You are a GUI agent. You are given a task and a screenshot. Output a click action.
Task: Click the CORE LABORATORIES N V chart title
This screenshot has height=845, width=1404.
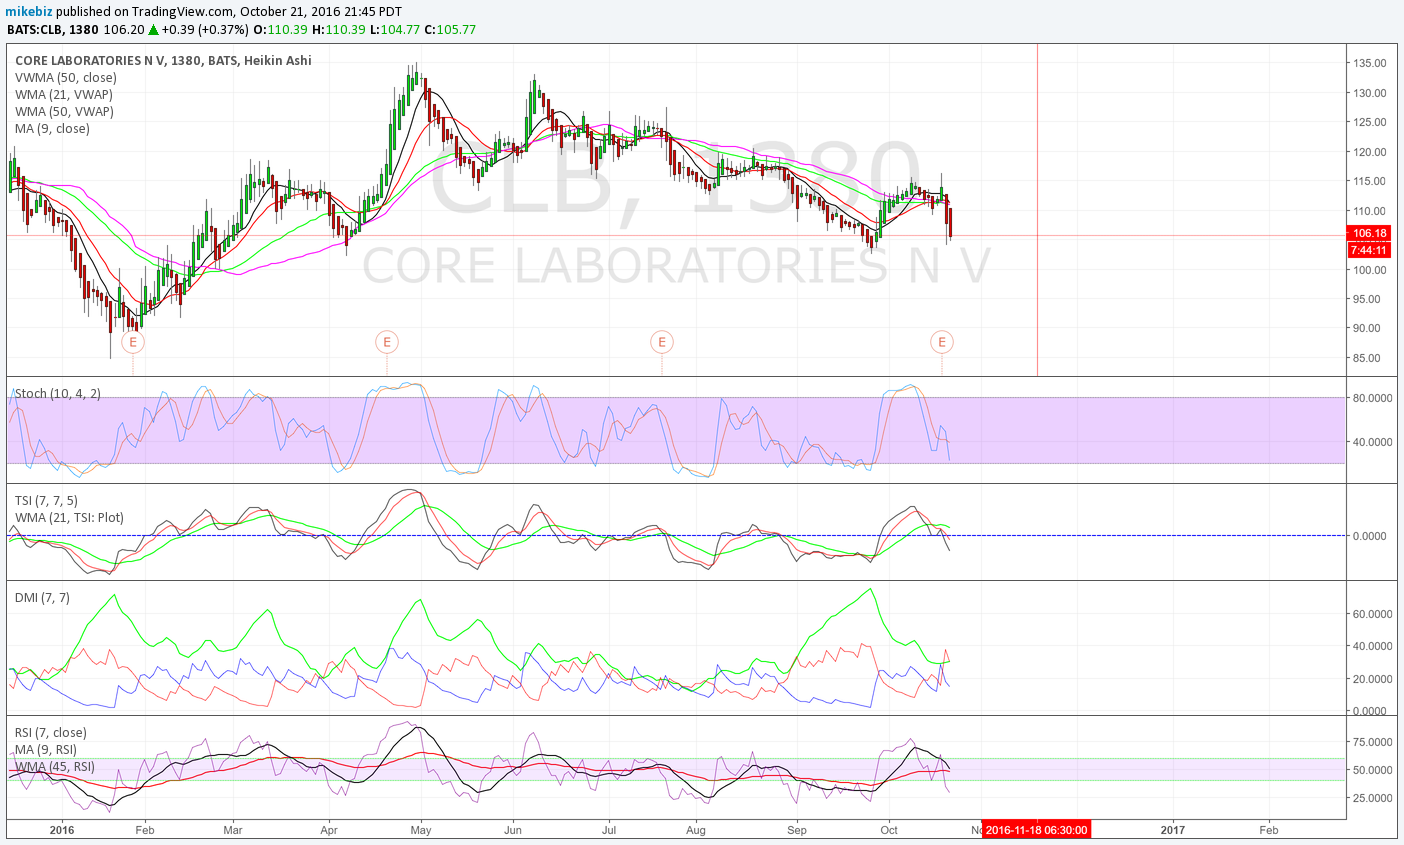click(x=163, y=60)
